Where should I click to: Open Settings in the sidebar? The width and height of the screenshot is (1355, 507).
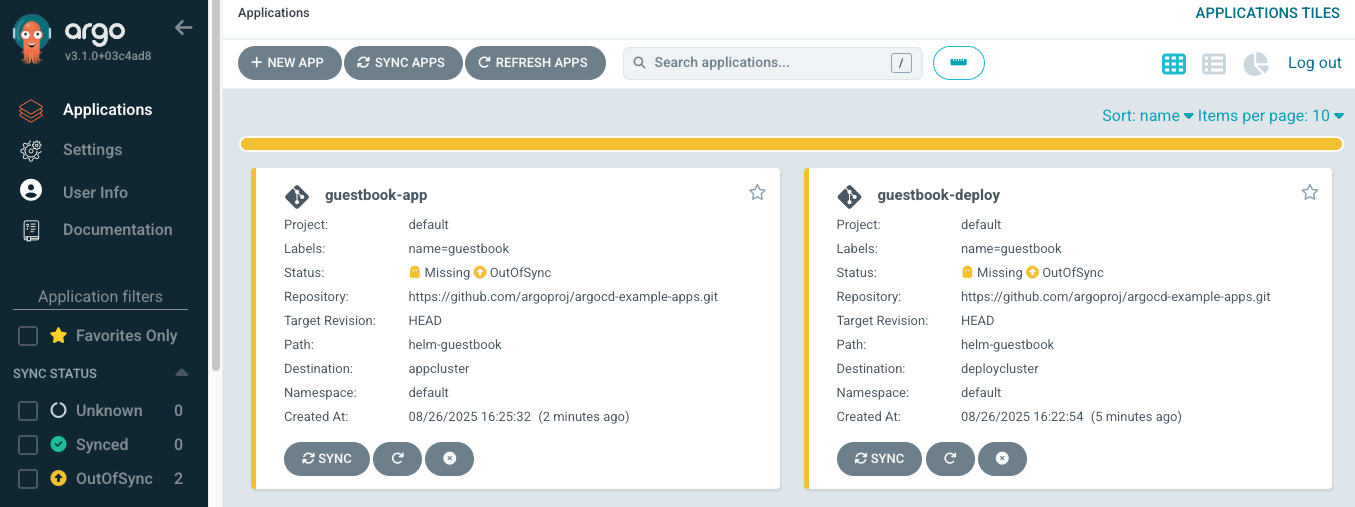click(92, 150)
